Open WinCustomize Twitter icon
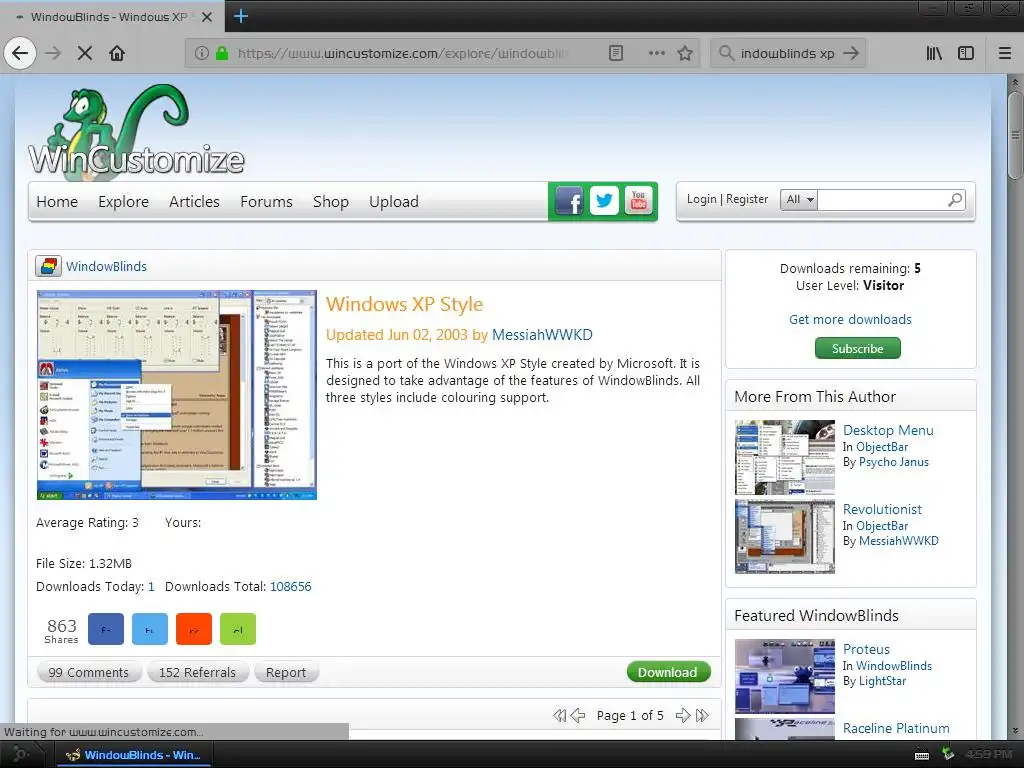Viewport: 1024px width, 768px height. [604, 200]
